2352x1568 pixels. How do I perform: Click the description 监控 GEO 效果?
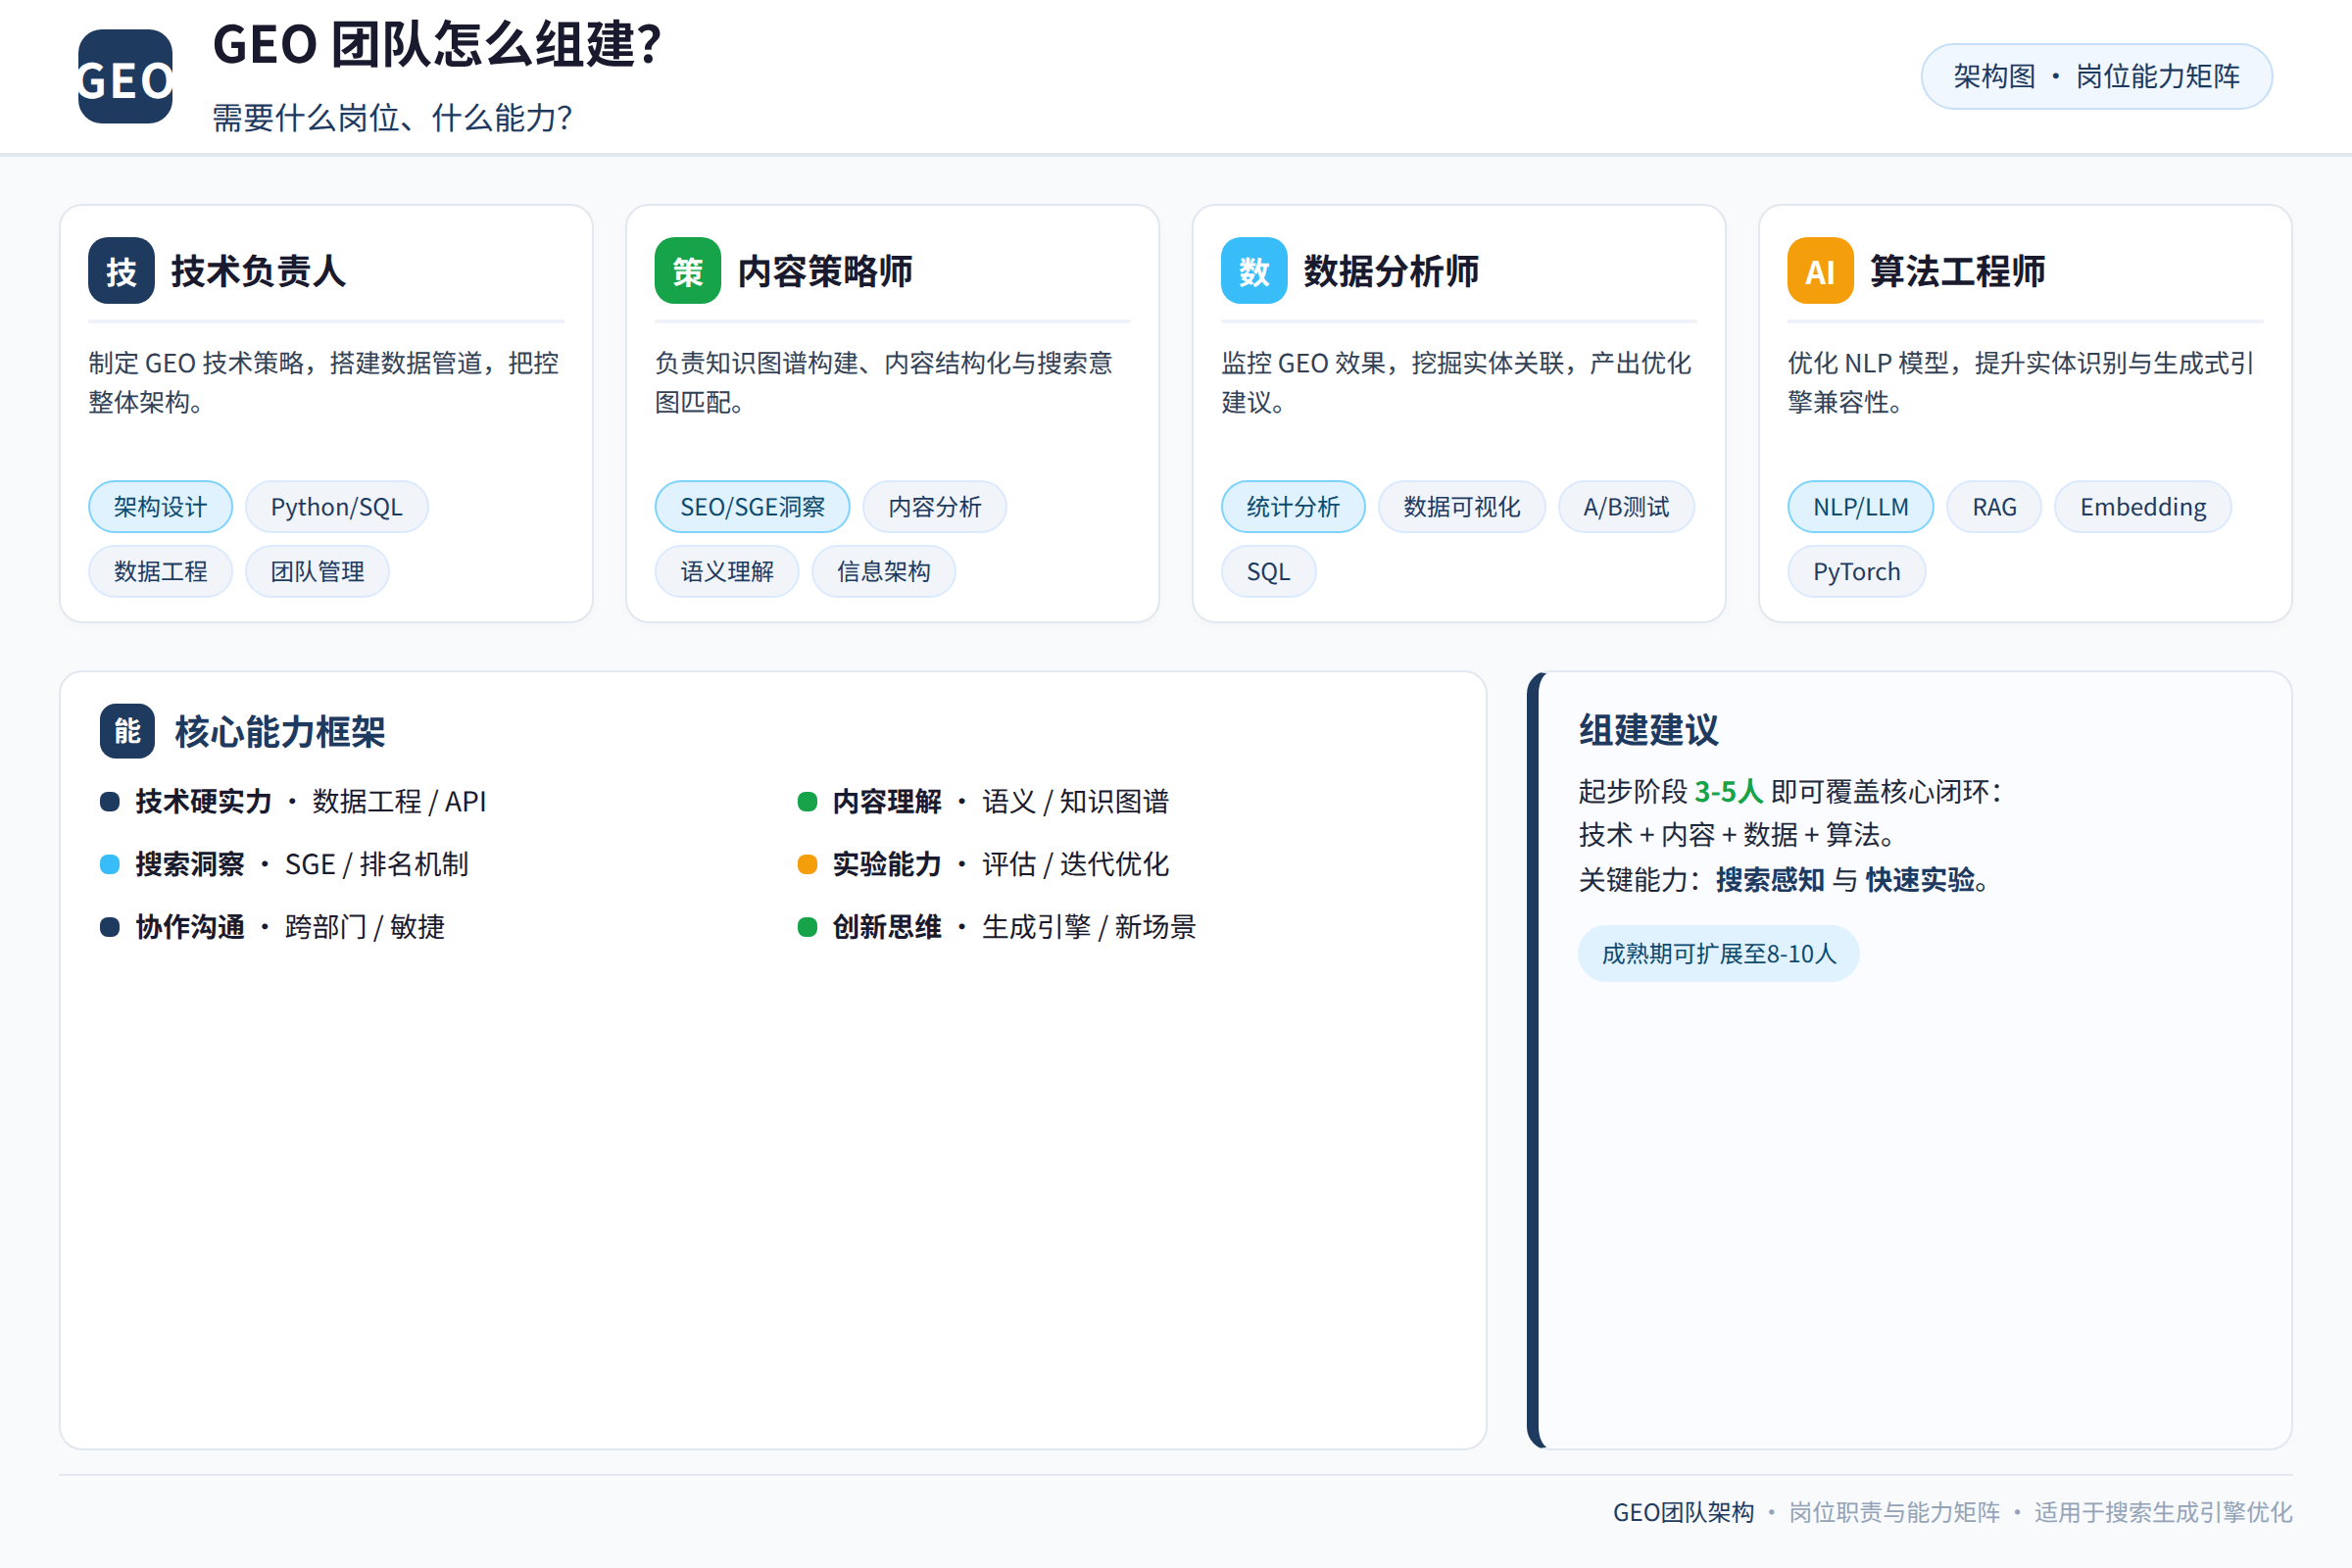(x=1456, y=382)
